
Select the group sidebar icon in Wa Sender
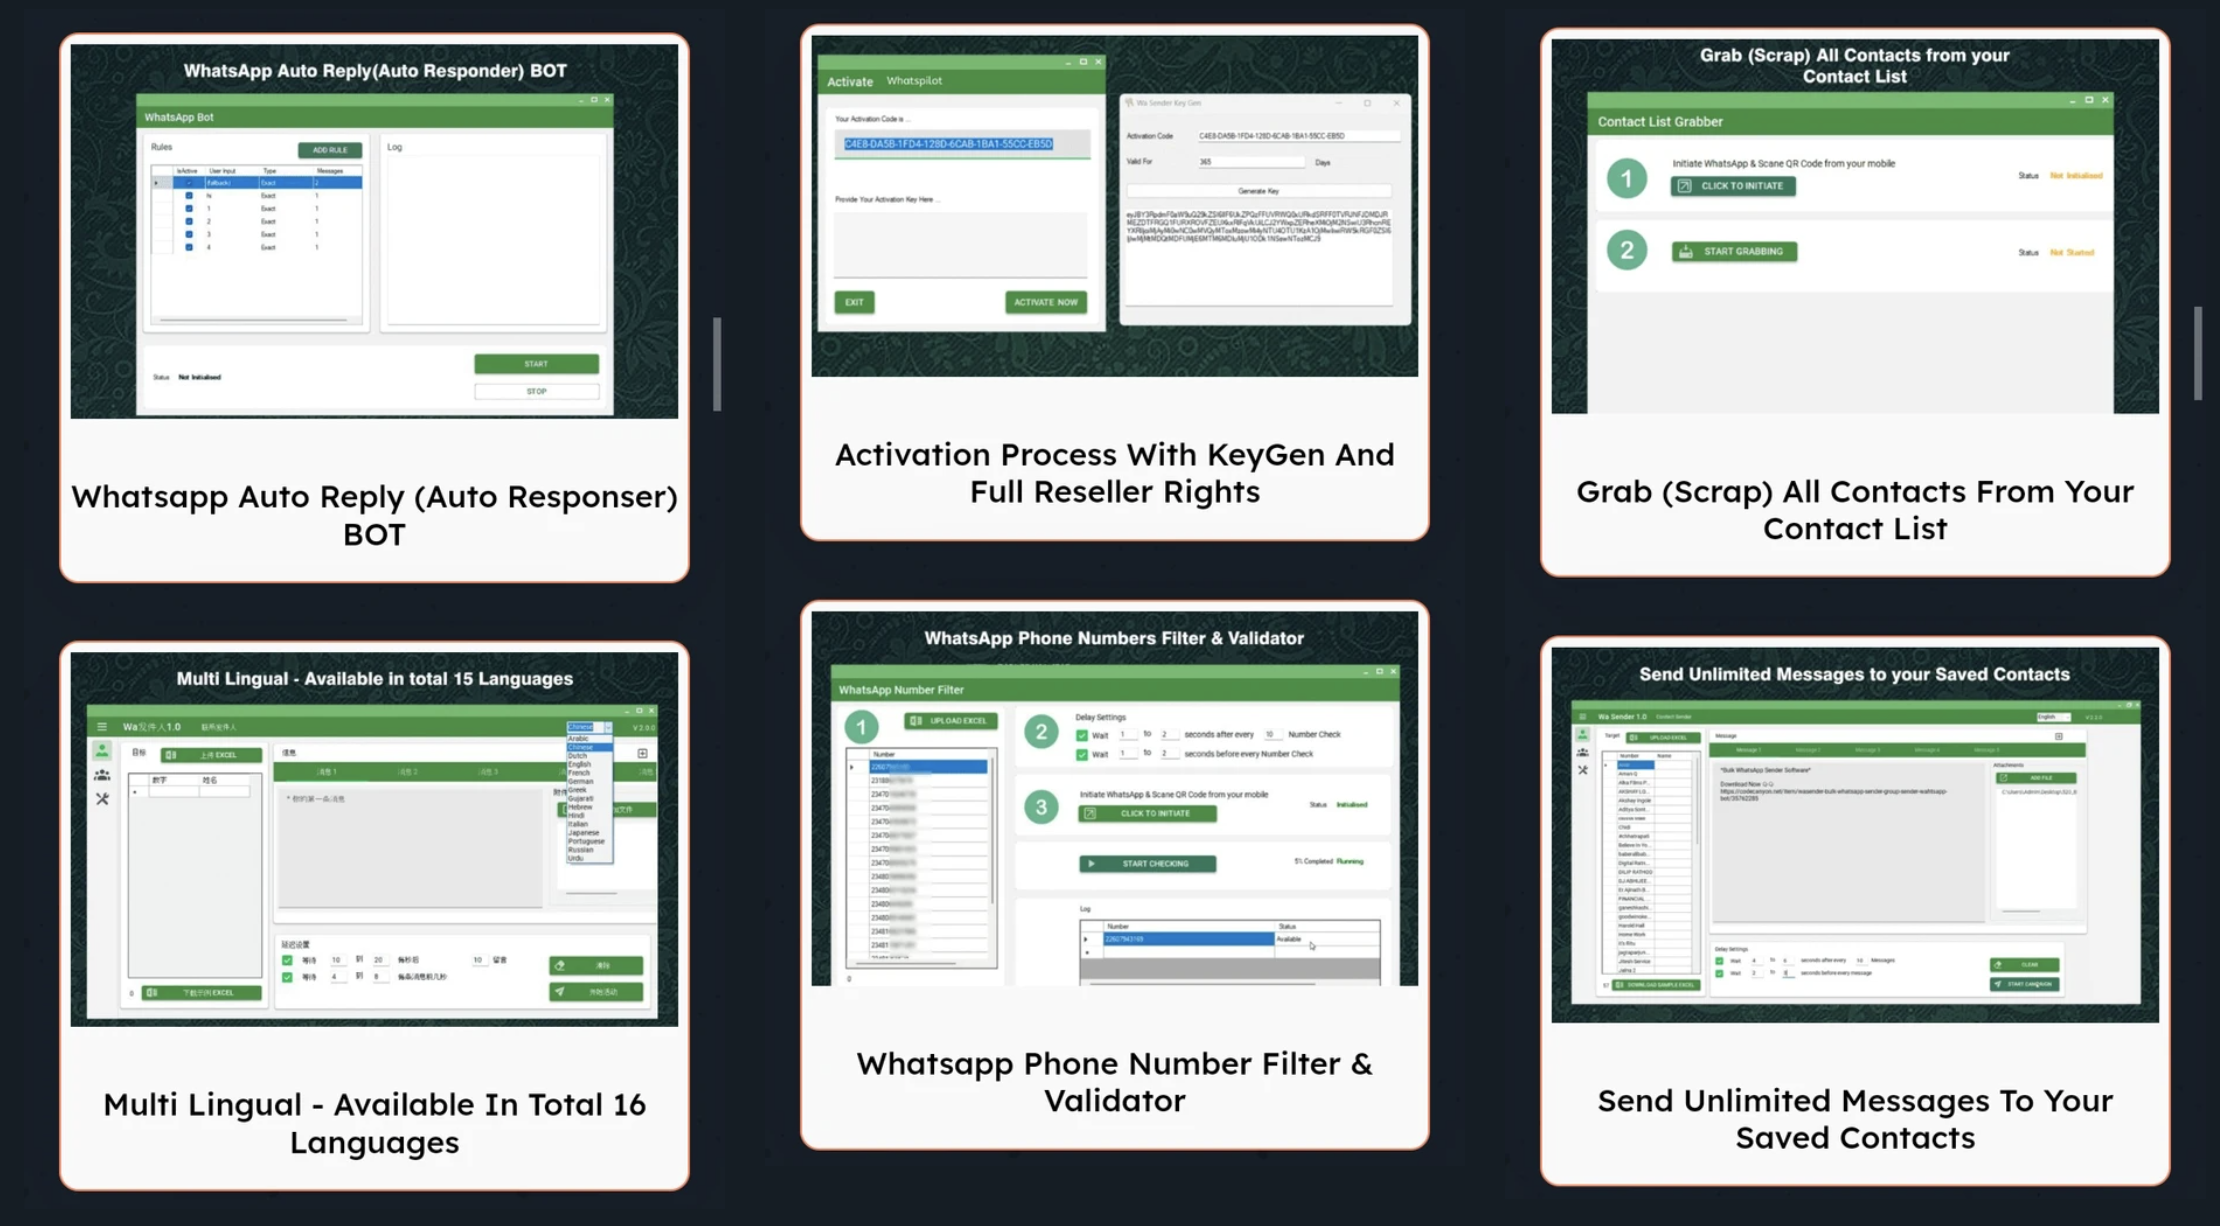click(x=1582, y=752)
